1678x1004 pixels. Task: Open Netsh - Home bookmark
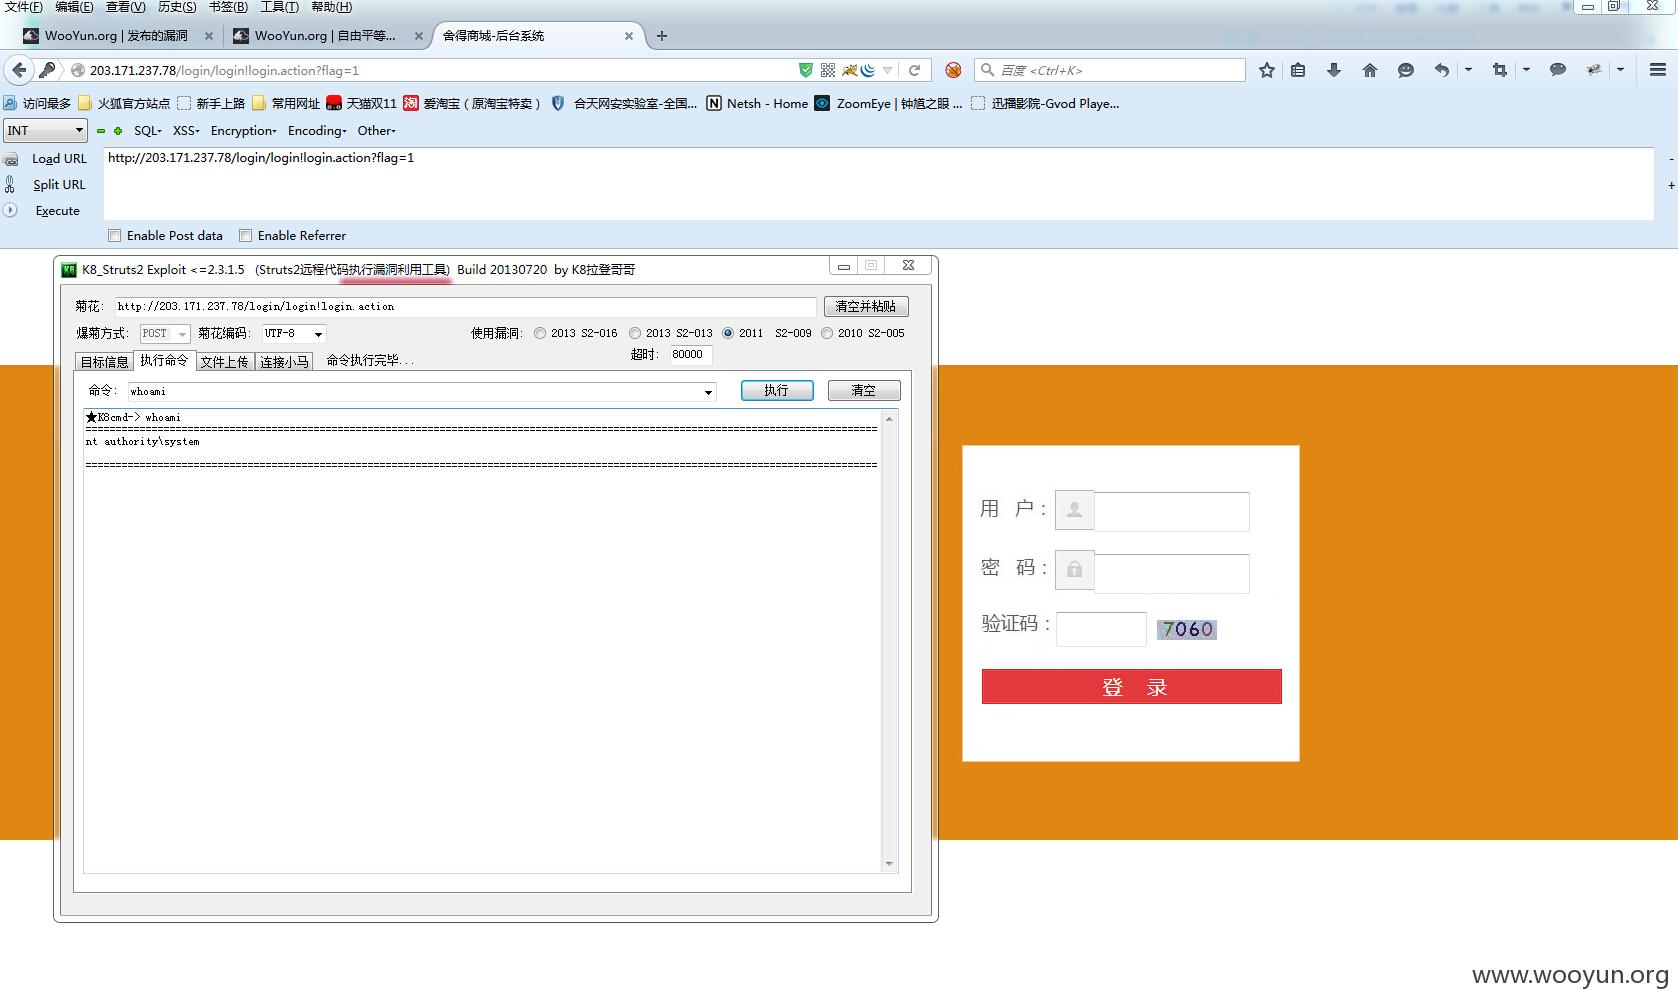point(757,103)
